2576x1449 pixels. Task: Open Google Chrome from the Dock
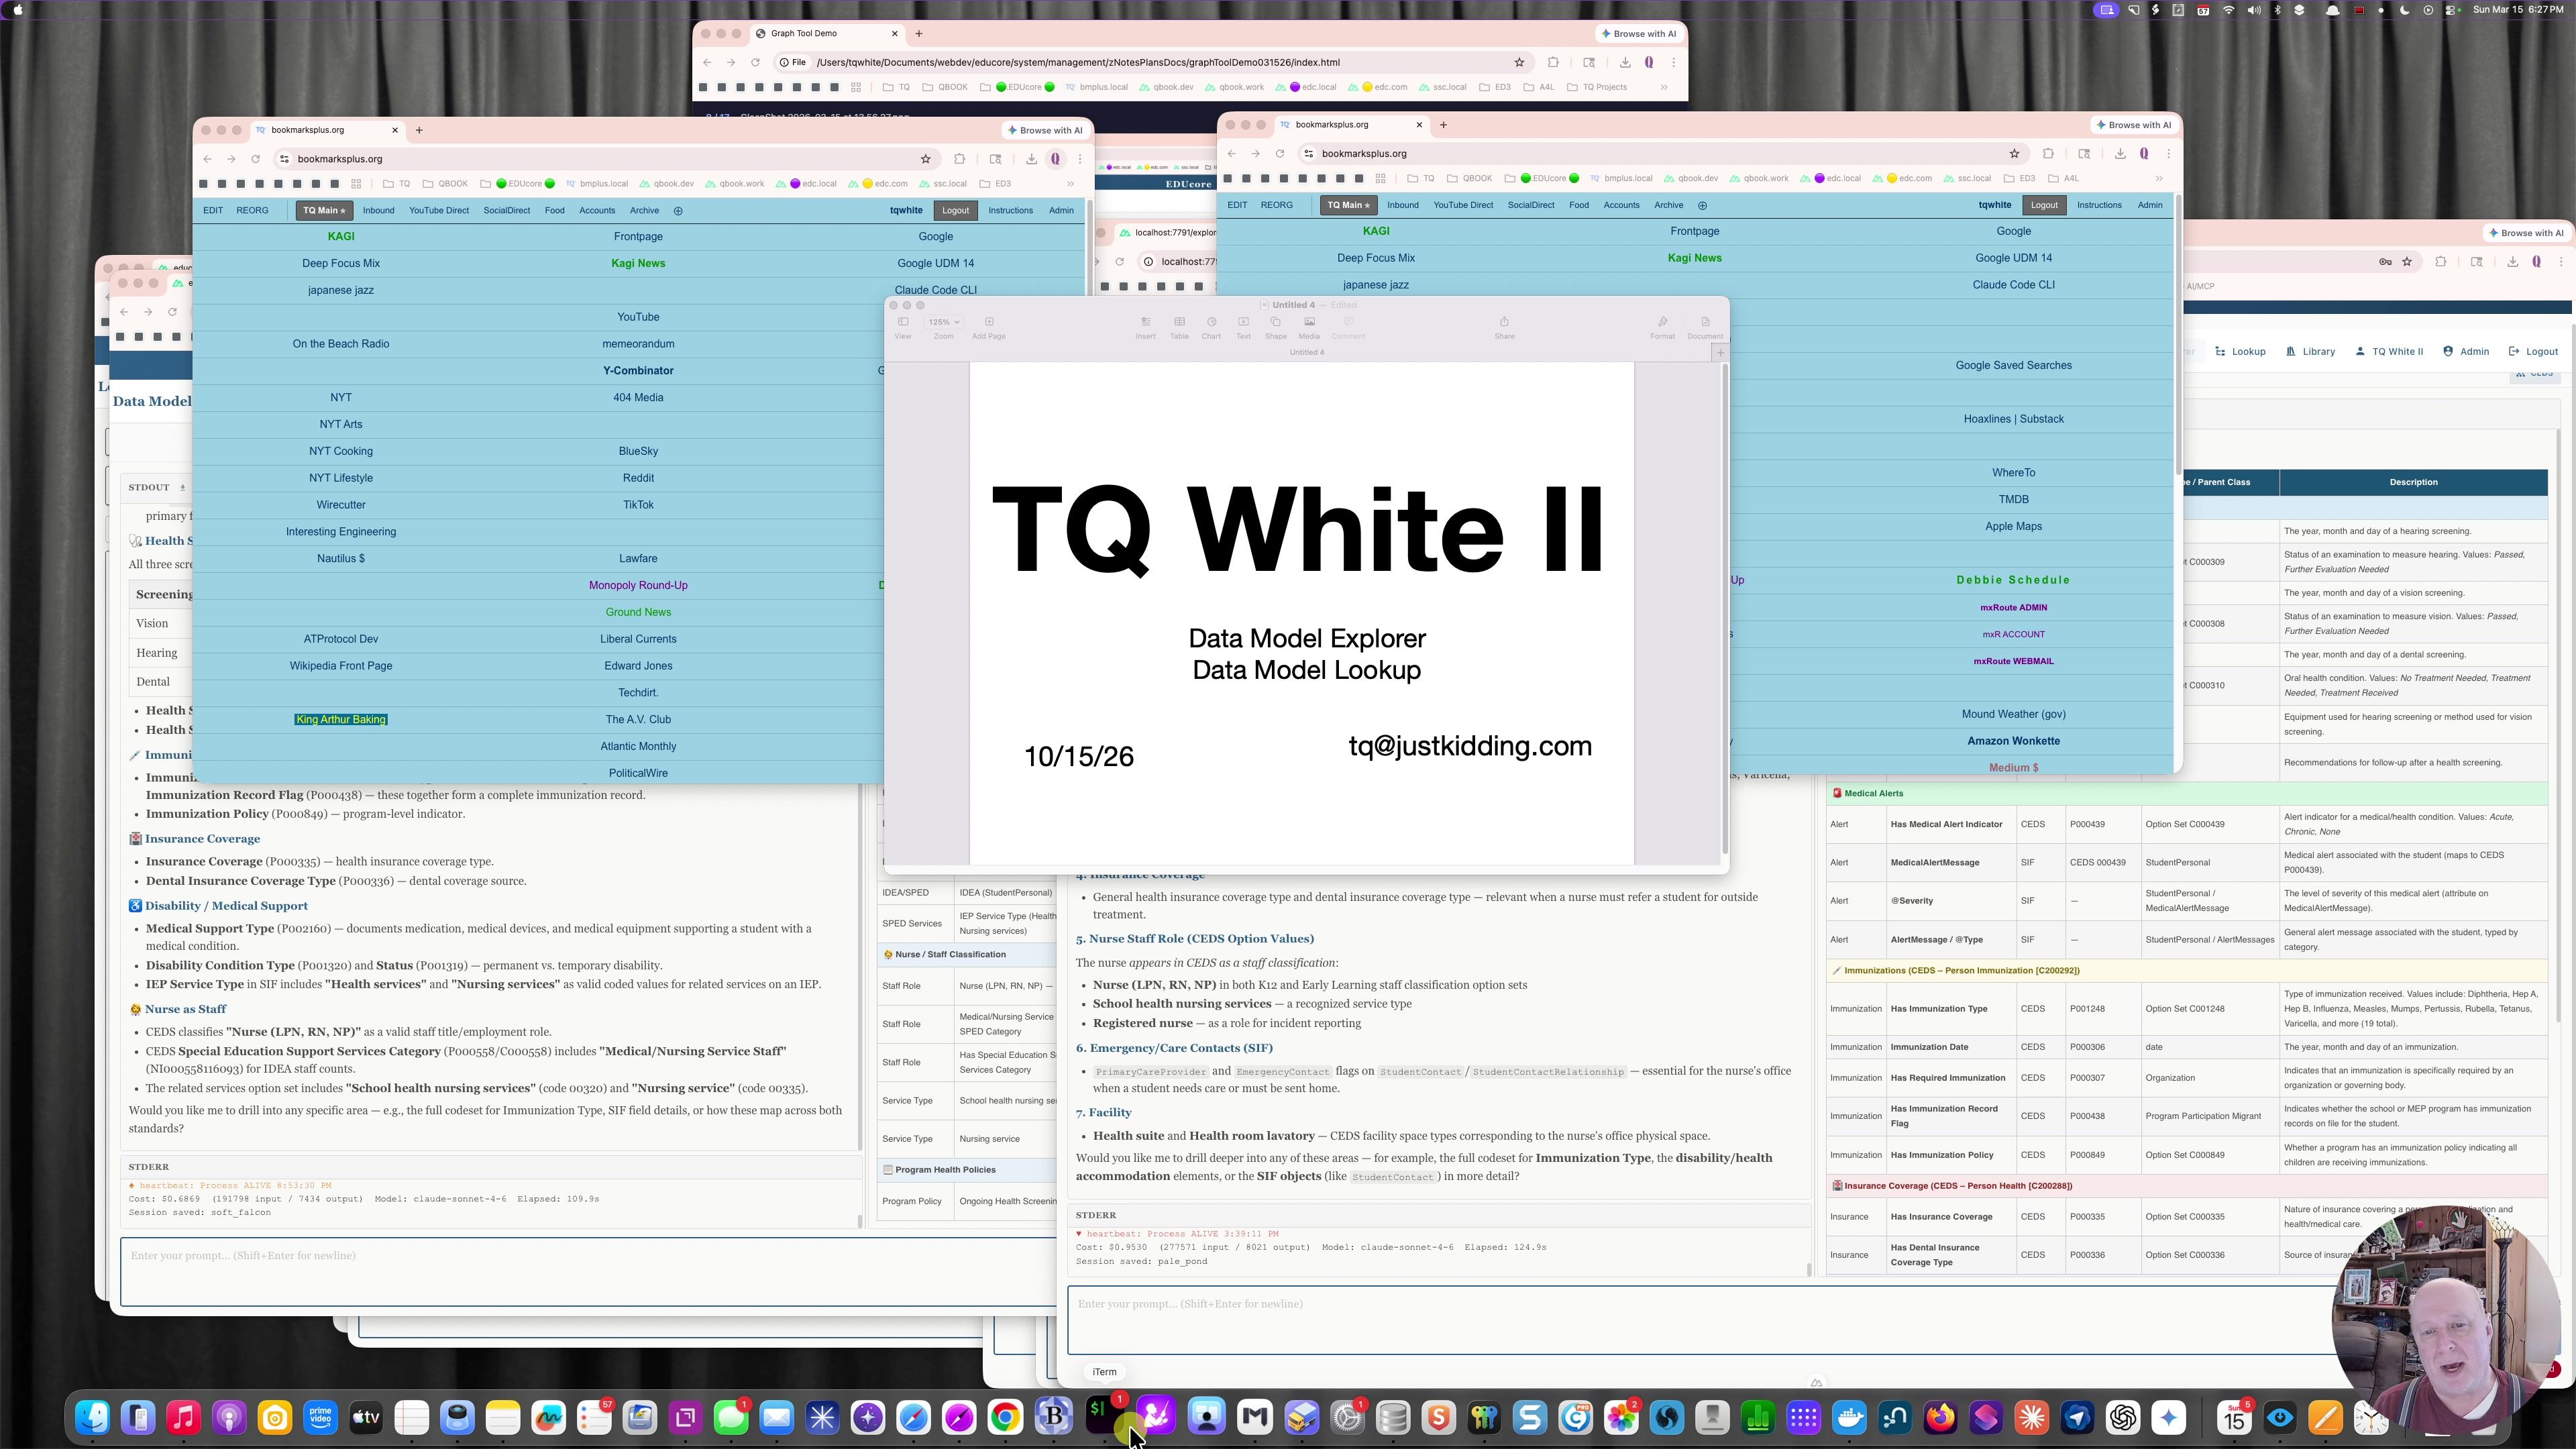[x=1005, y=1417]
